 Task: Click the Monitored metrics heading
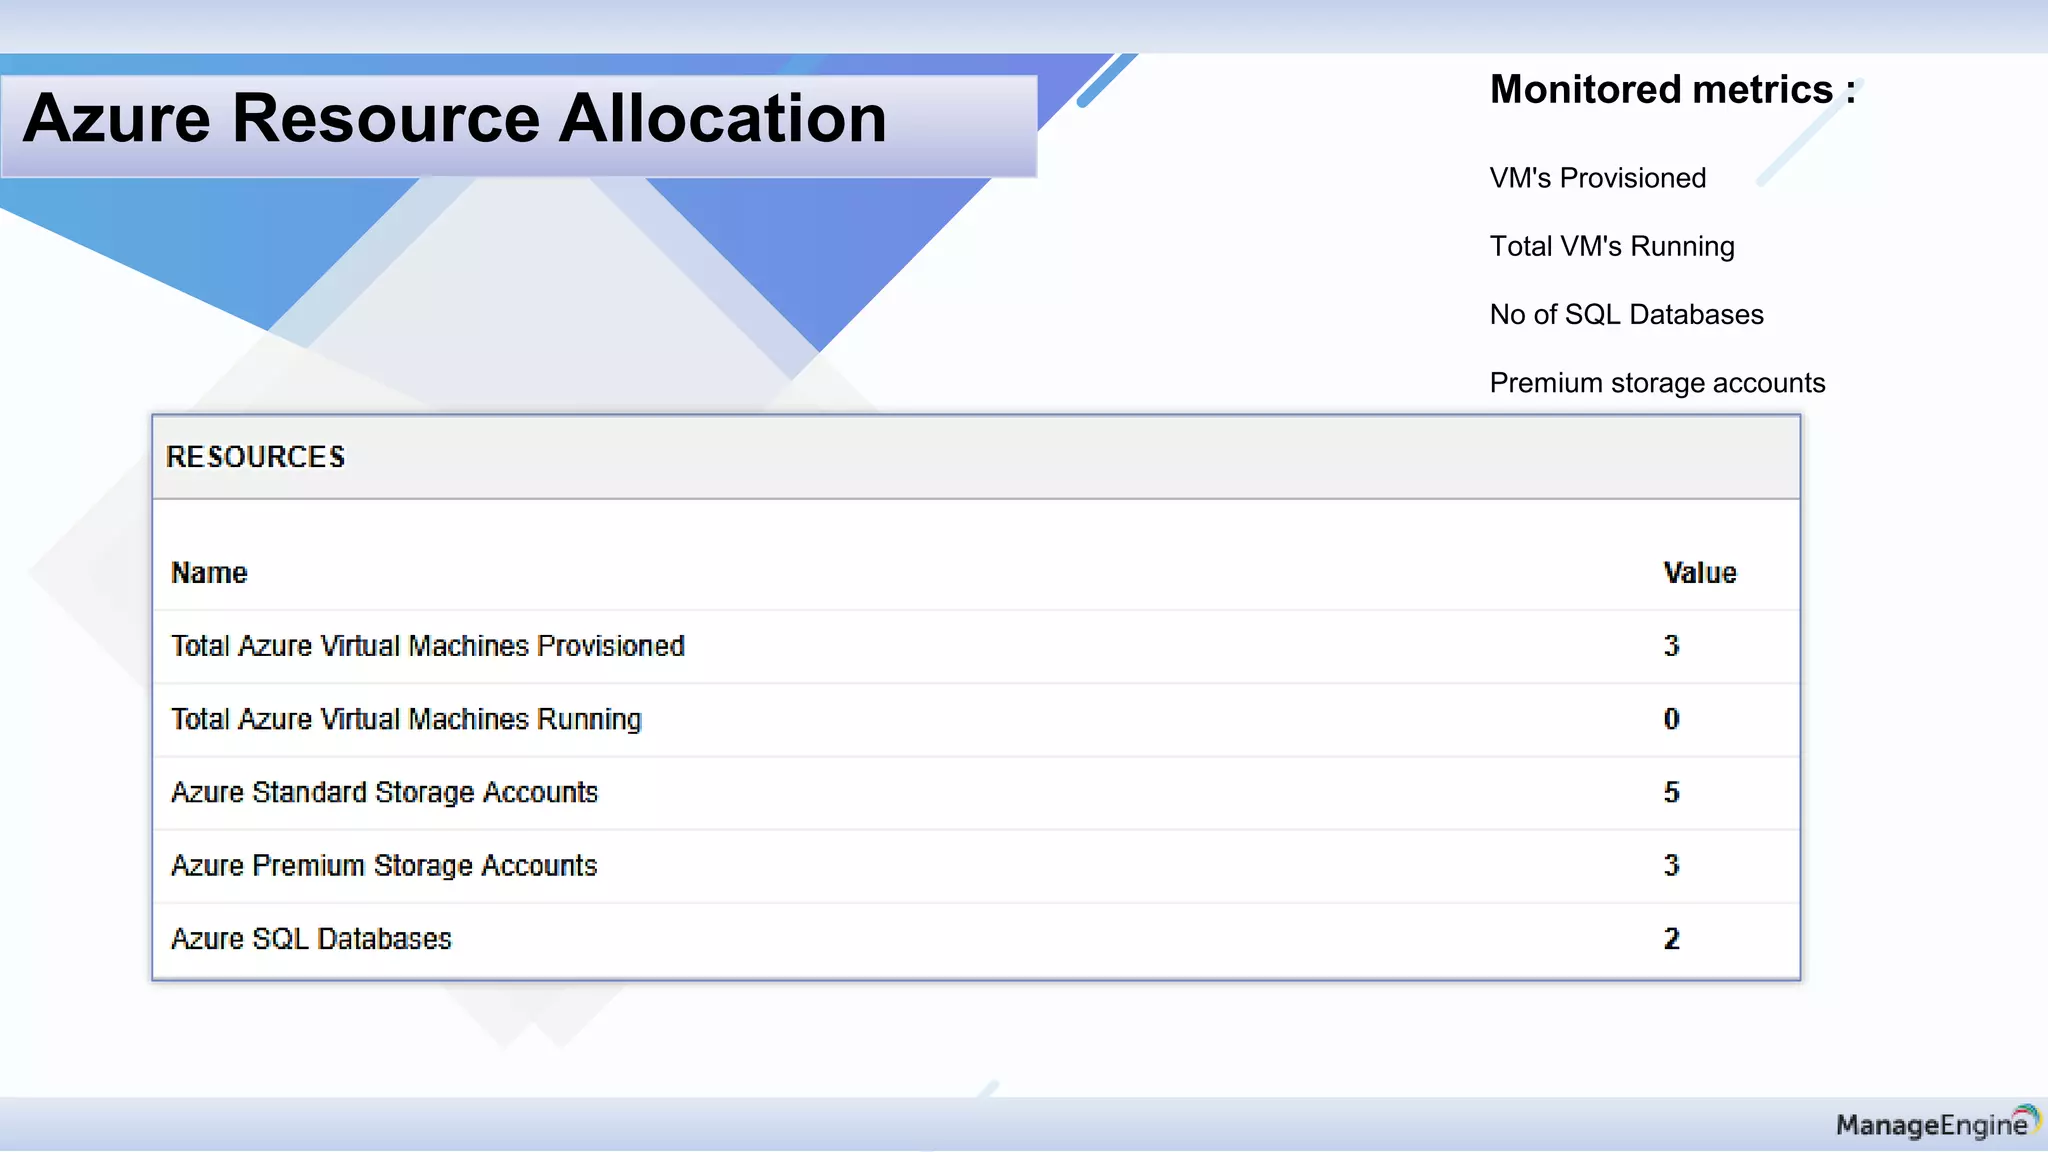click(x=1673, y=90)
